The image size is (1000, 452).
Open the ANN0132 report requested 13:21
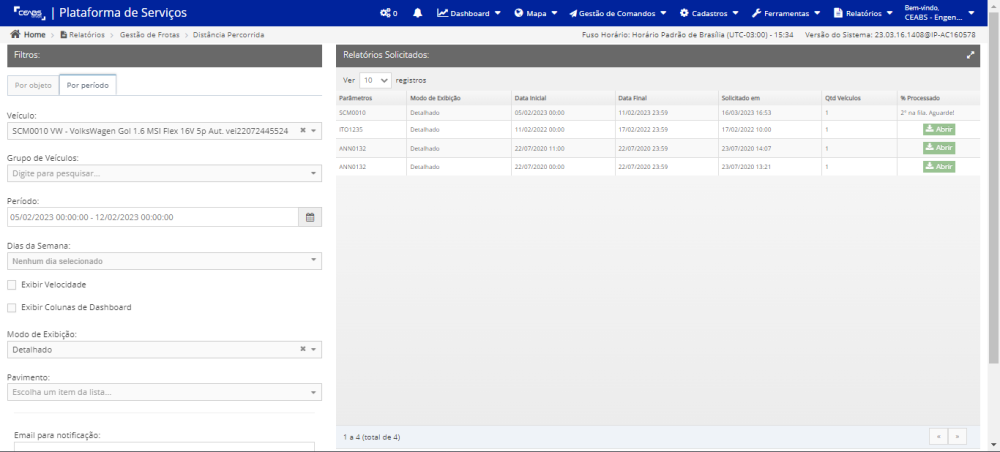pos(939,166)
